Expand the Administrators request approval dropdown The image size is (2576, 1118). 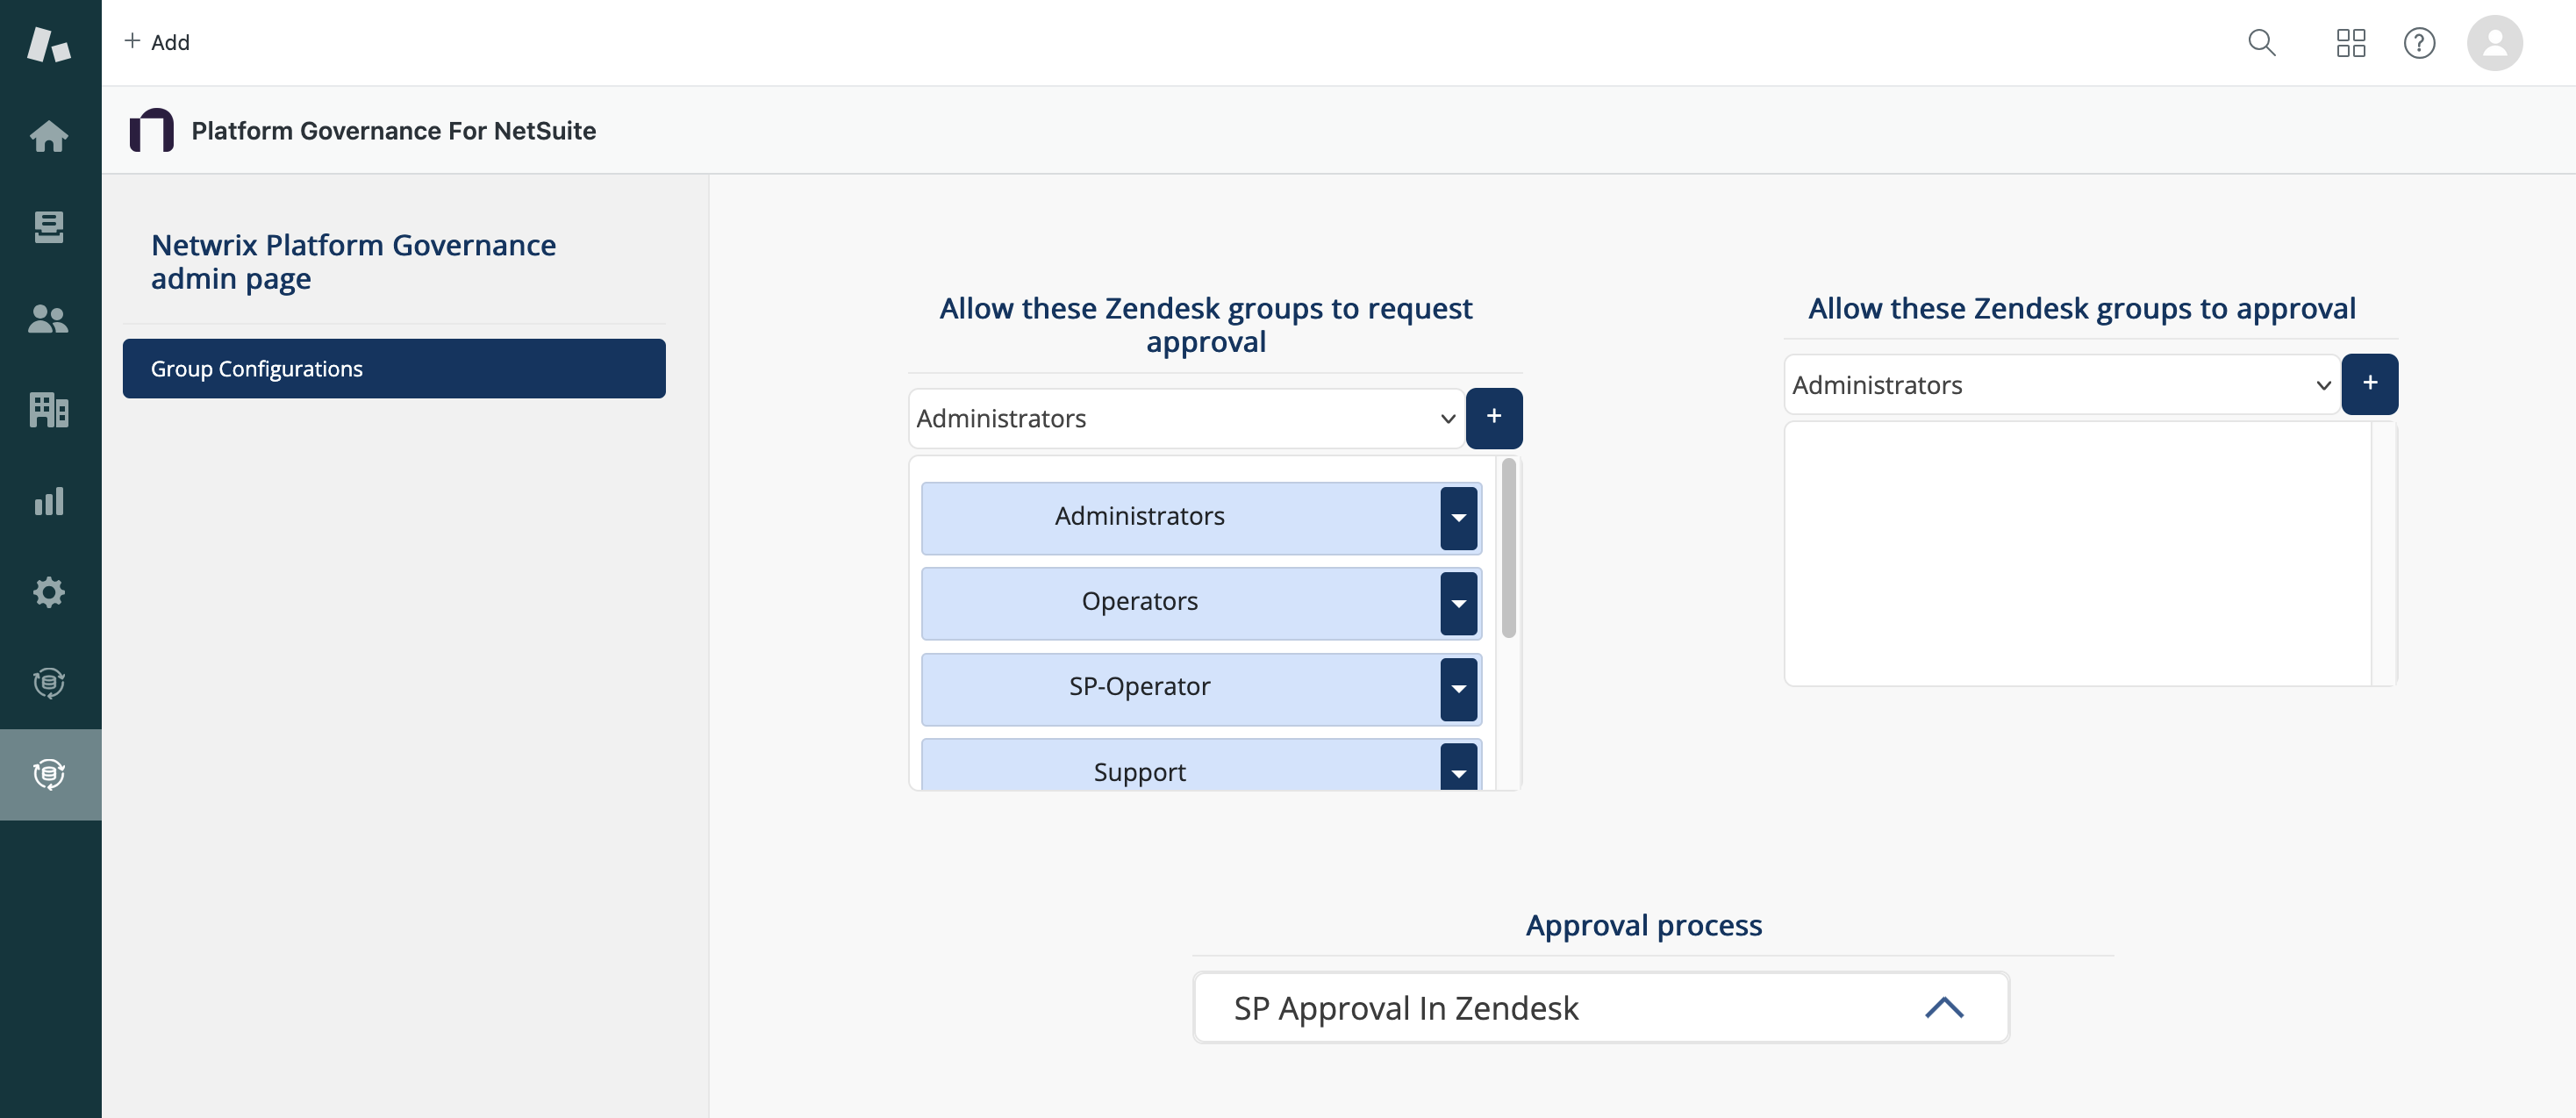coord(1186,418)
